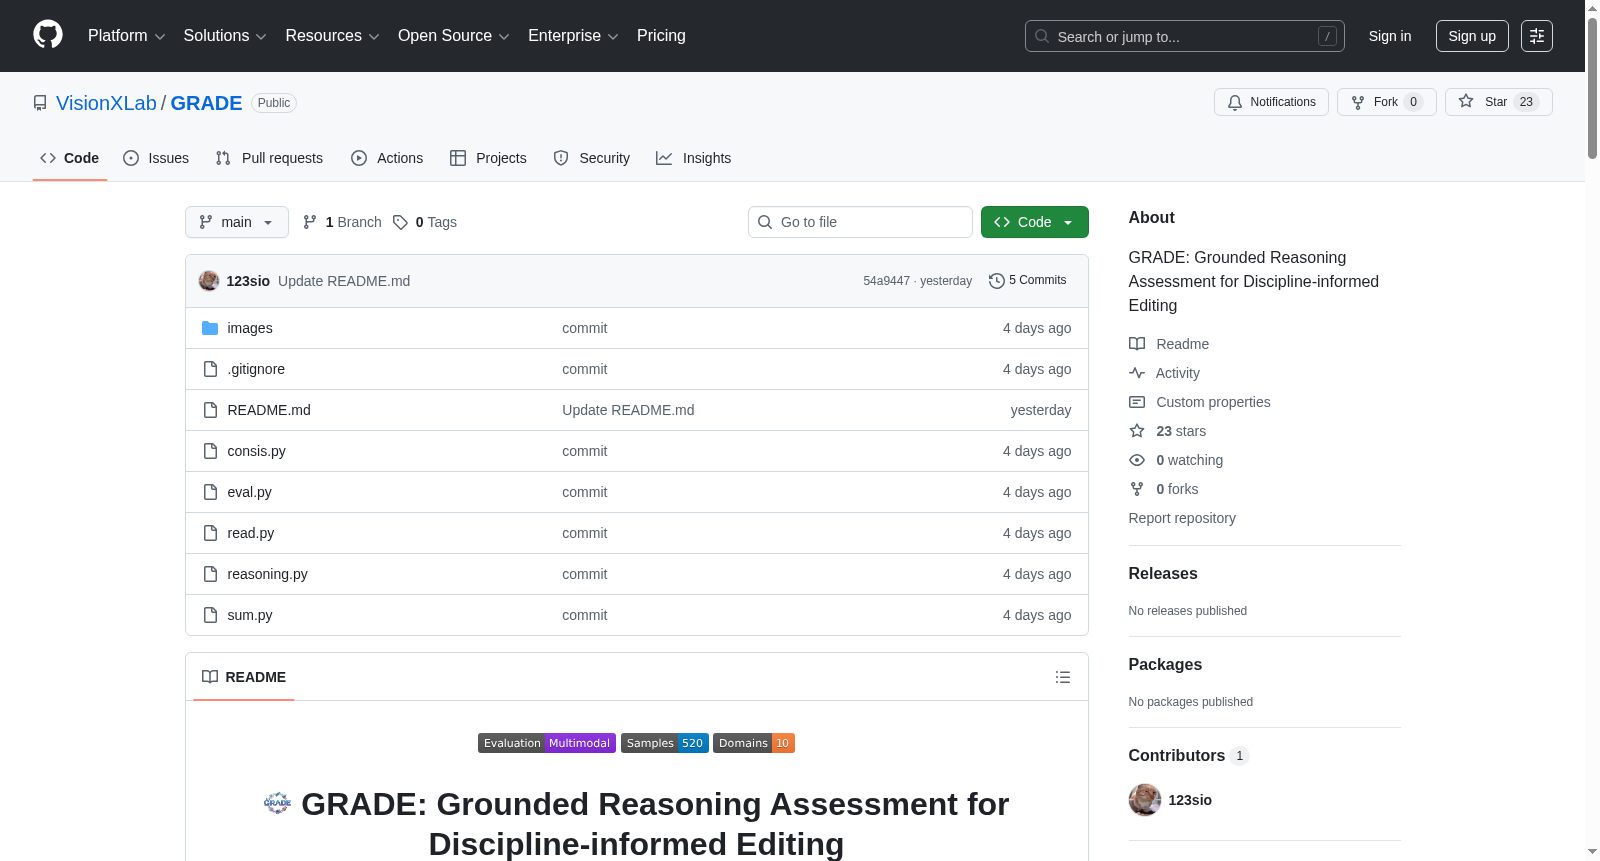Click the Notifications button
Screen dimensions: 1600x861
1271,102
